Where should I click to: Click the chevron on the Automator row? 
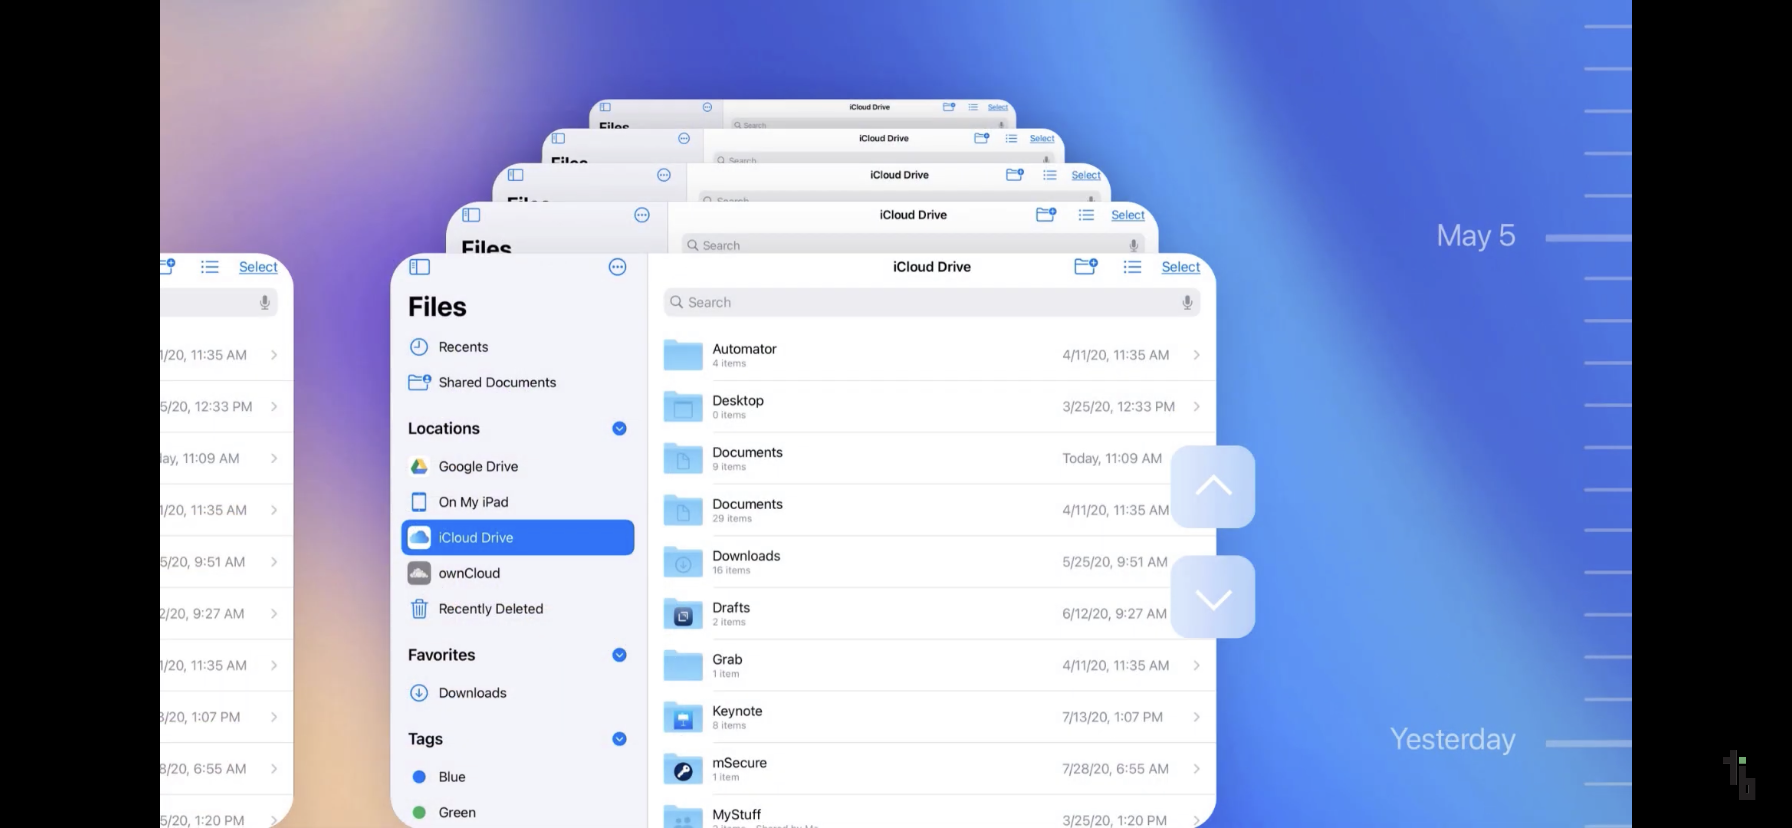pos(1196,355)
